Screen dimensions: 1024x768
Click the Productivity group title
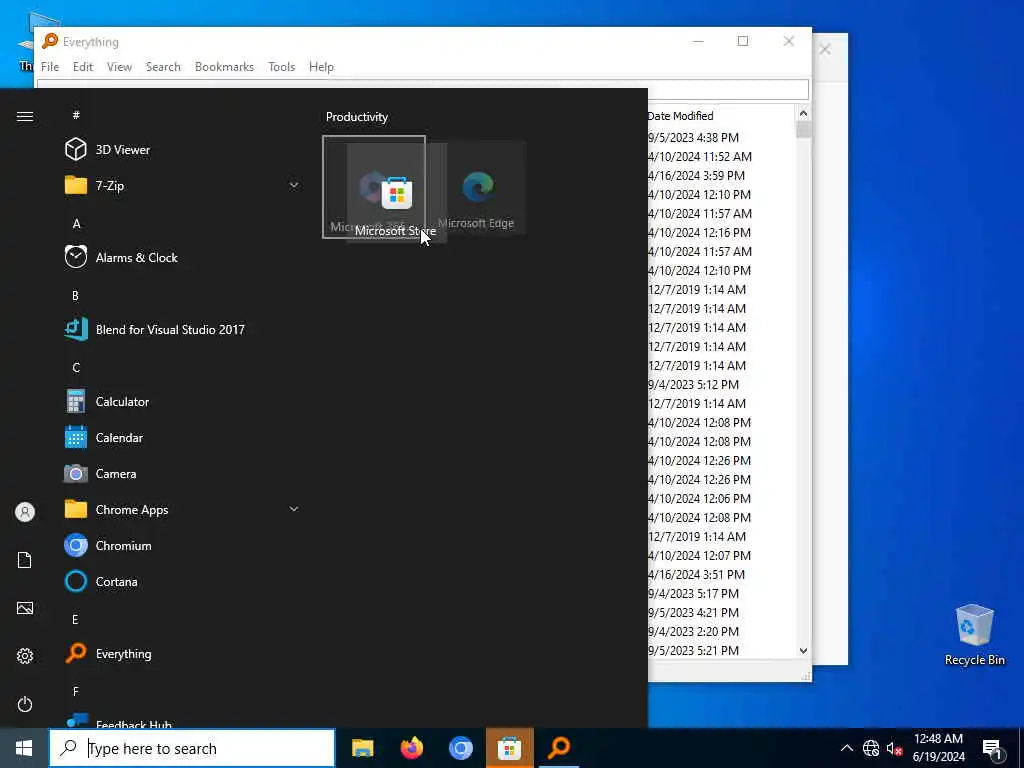click(357, 117)
